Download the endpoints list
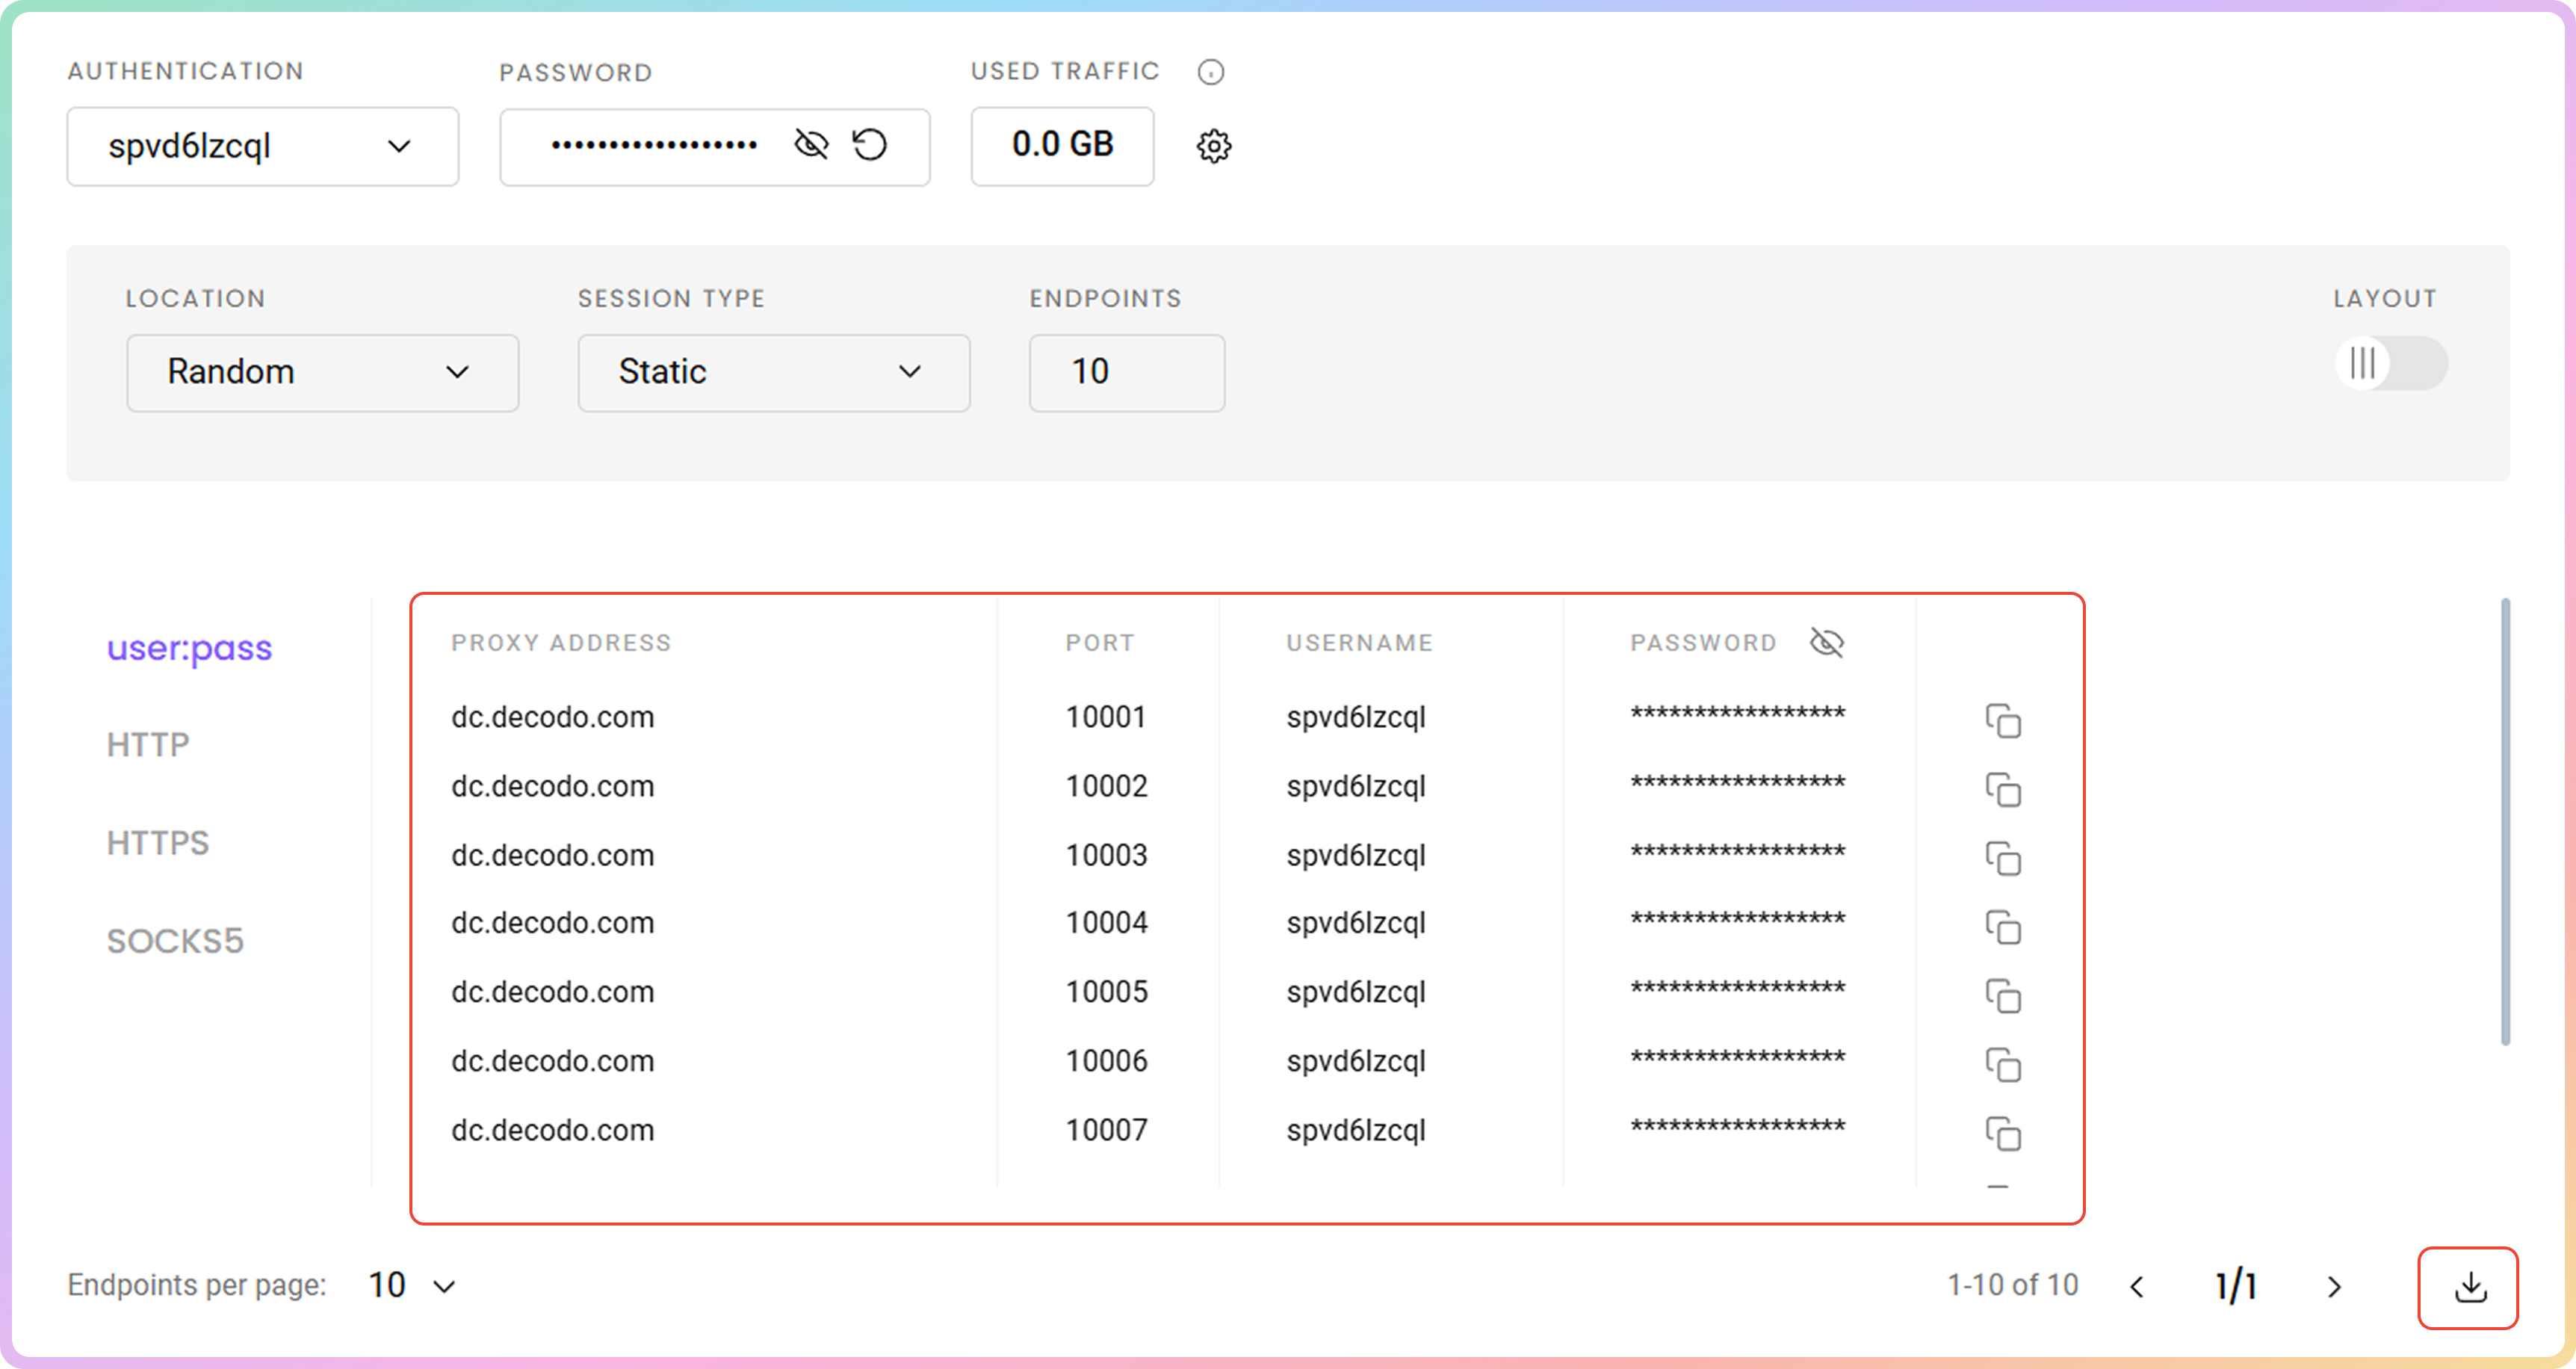Image resolution: width=2576 pixels, height=1369 pixels. [x=2469, y=1287]
